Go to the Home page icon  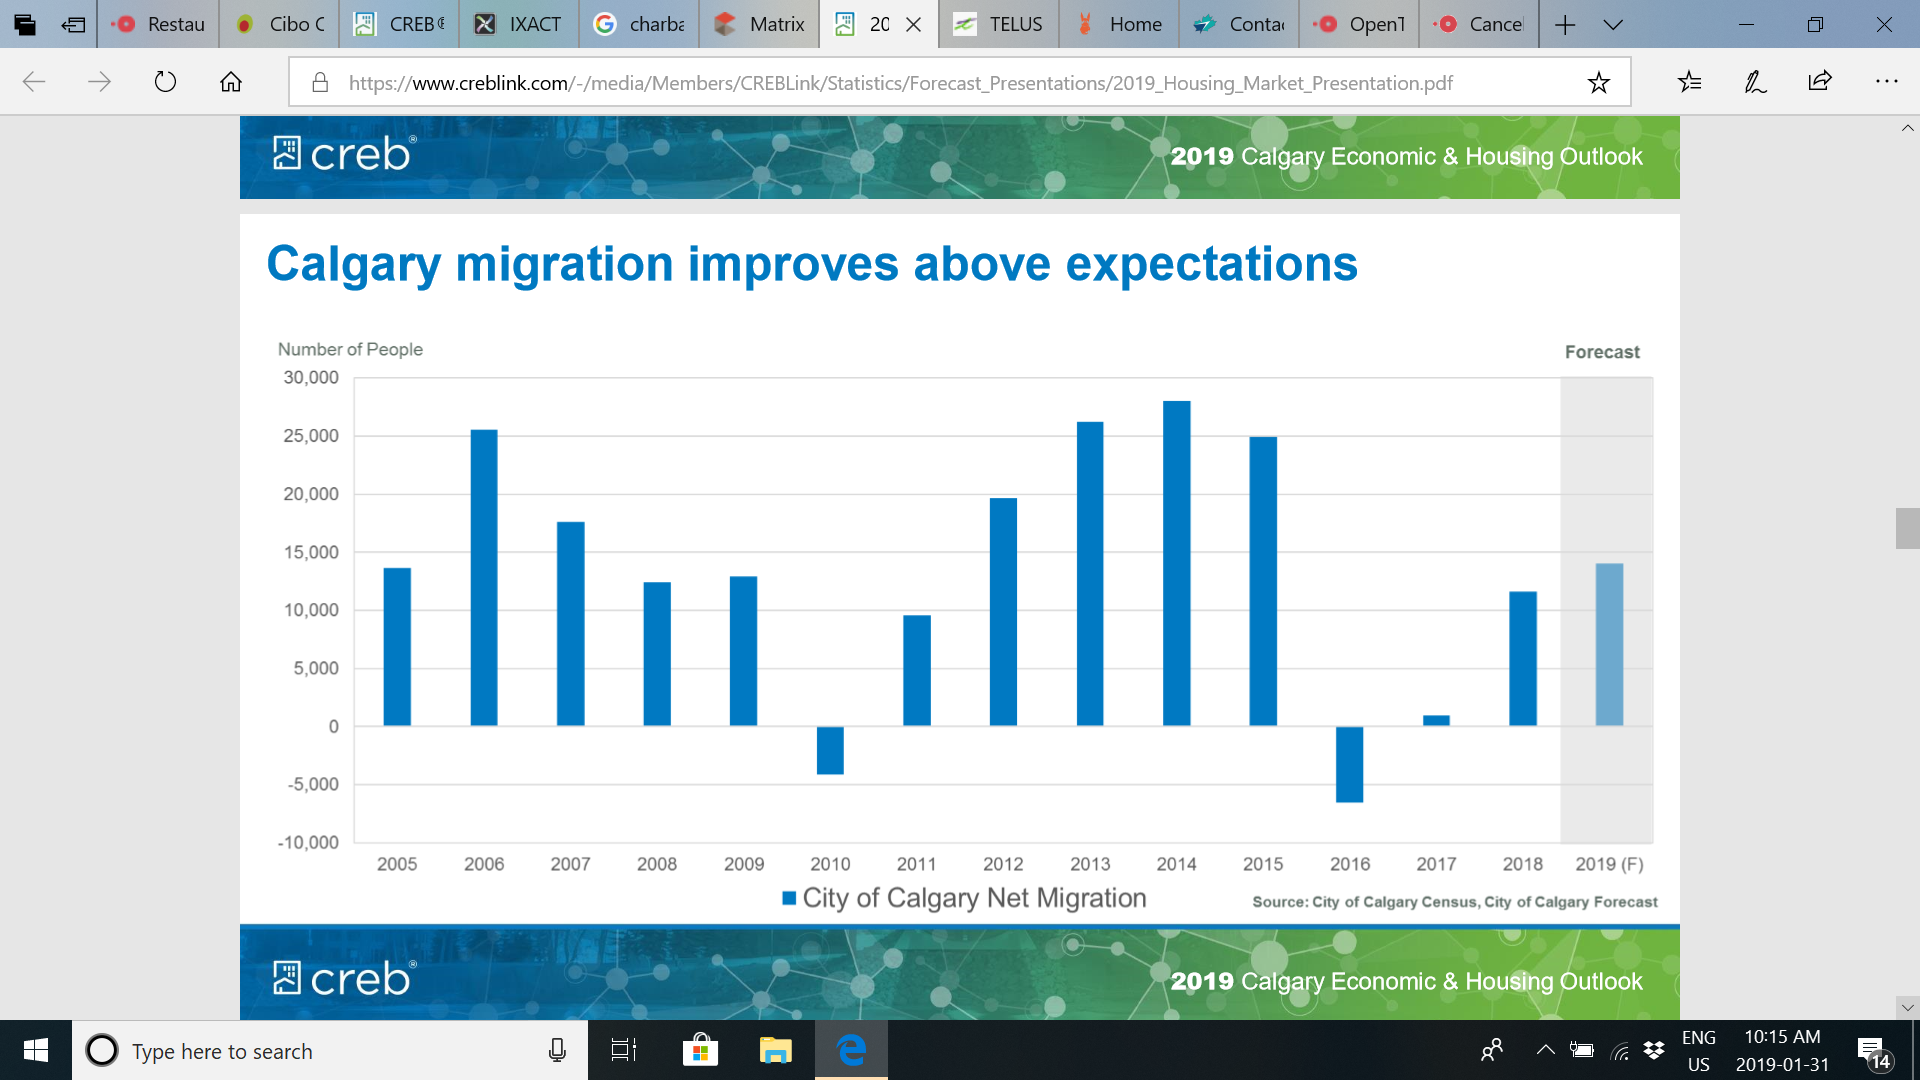pyautogui.click(x=231, y=82)
